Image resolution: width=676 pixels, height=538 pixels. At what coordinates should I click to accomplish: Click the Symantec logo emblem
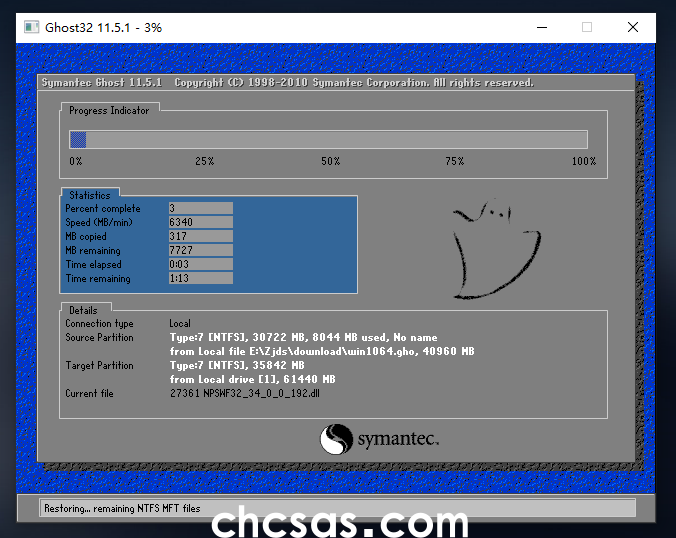point(336,439)
